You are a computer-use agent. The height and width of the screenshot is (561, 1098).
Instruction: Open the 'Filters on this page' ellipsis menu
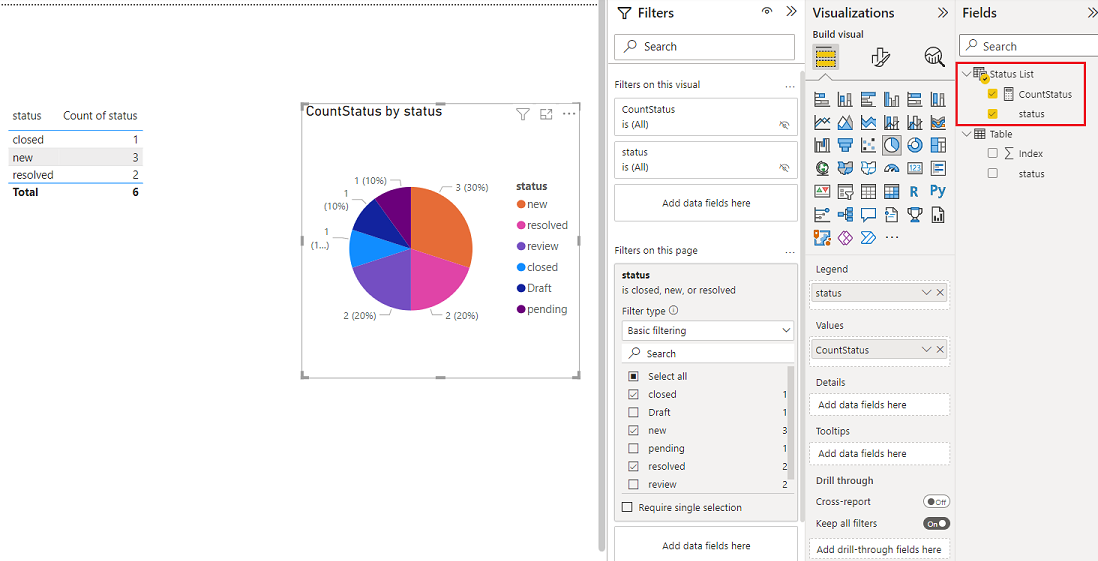[790, 251]
